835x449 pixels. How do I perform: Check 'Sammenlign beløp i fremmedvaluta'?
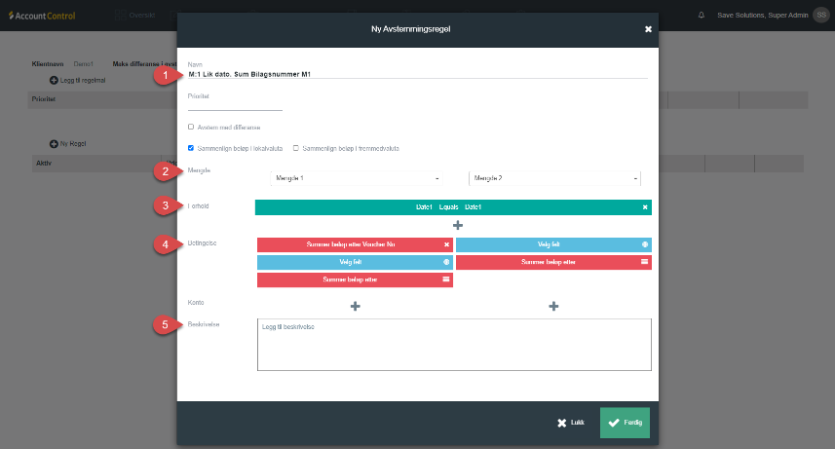pyautogui.click(x=296, y=148)
